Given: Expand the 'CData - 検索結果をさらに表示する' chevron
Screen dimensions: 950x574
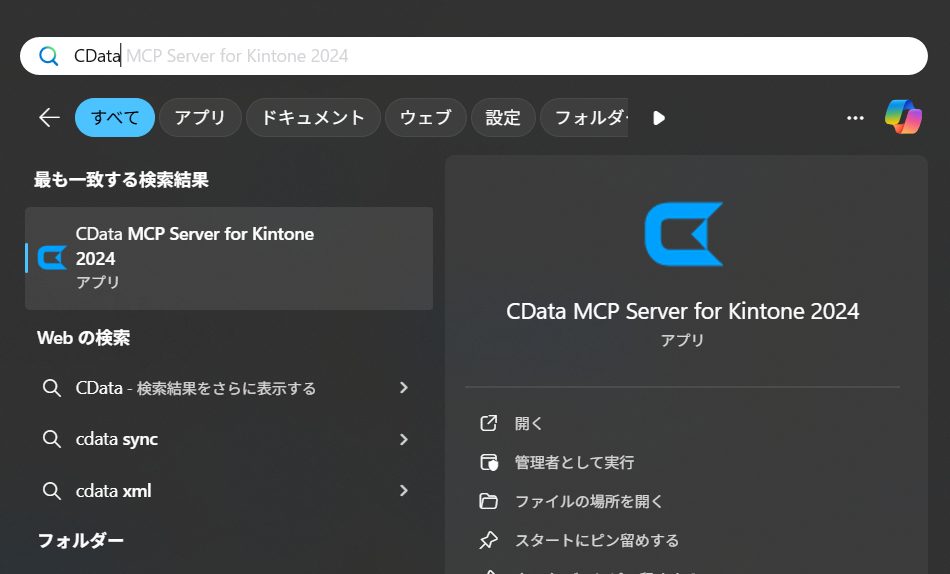Looking at the screenshot, I should 404,387.
